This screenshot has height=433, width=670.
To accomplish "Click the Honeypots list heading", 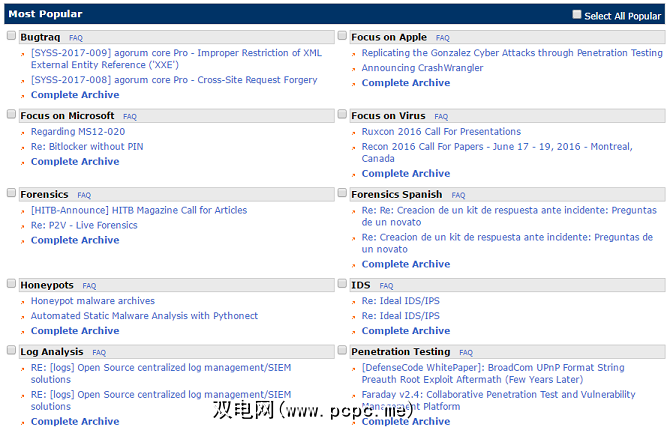I will 47,285.
